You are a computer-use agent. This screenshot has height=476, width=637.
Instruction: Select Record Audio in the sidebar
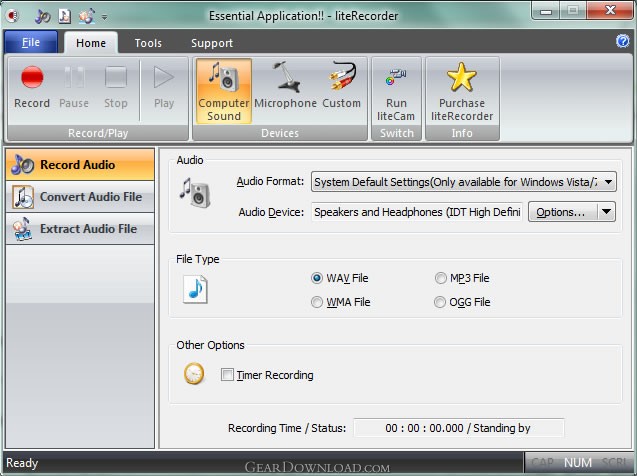(x=80, y=164)
